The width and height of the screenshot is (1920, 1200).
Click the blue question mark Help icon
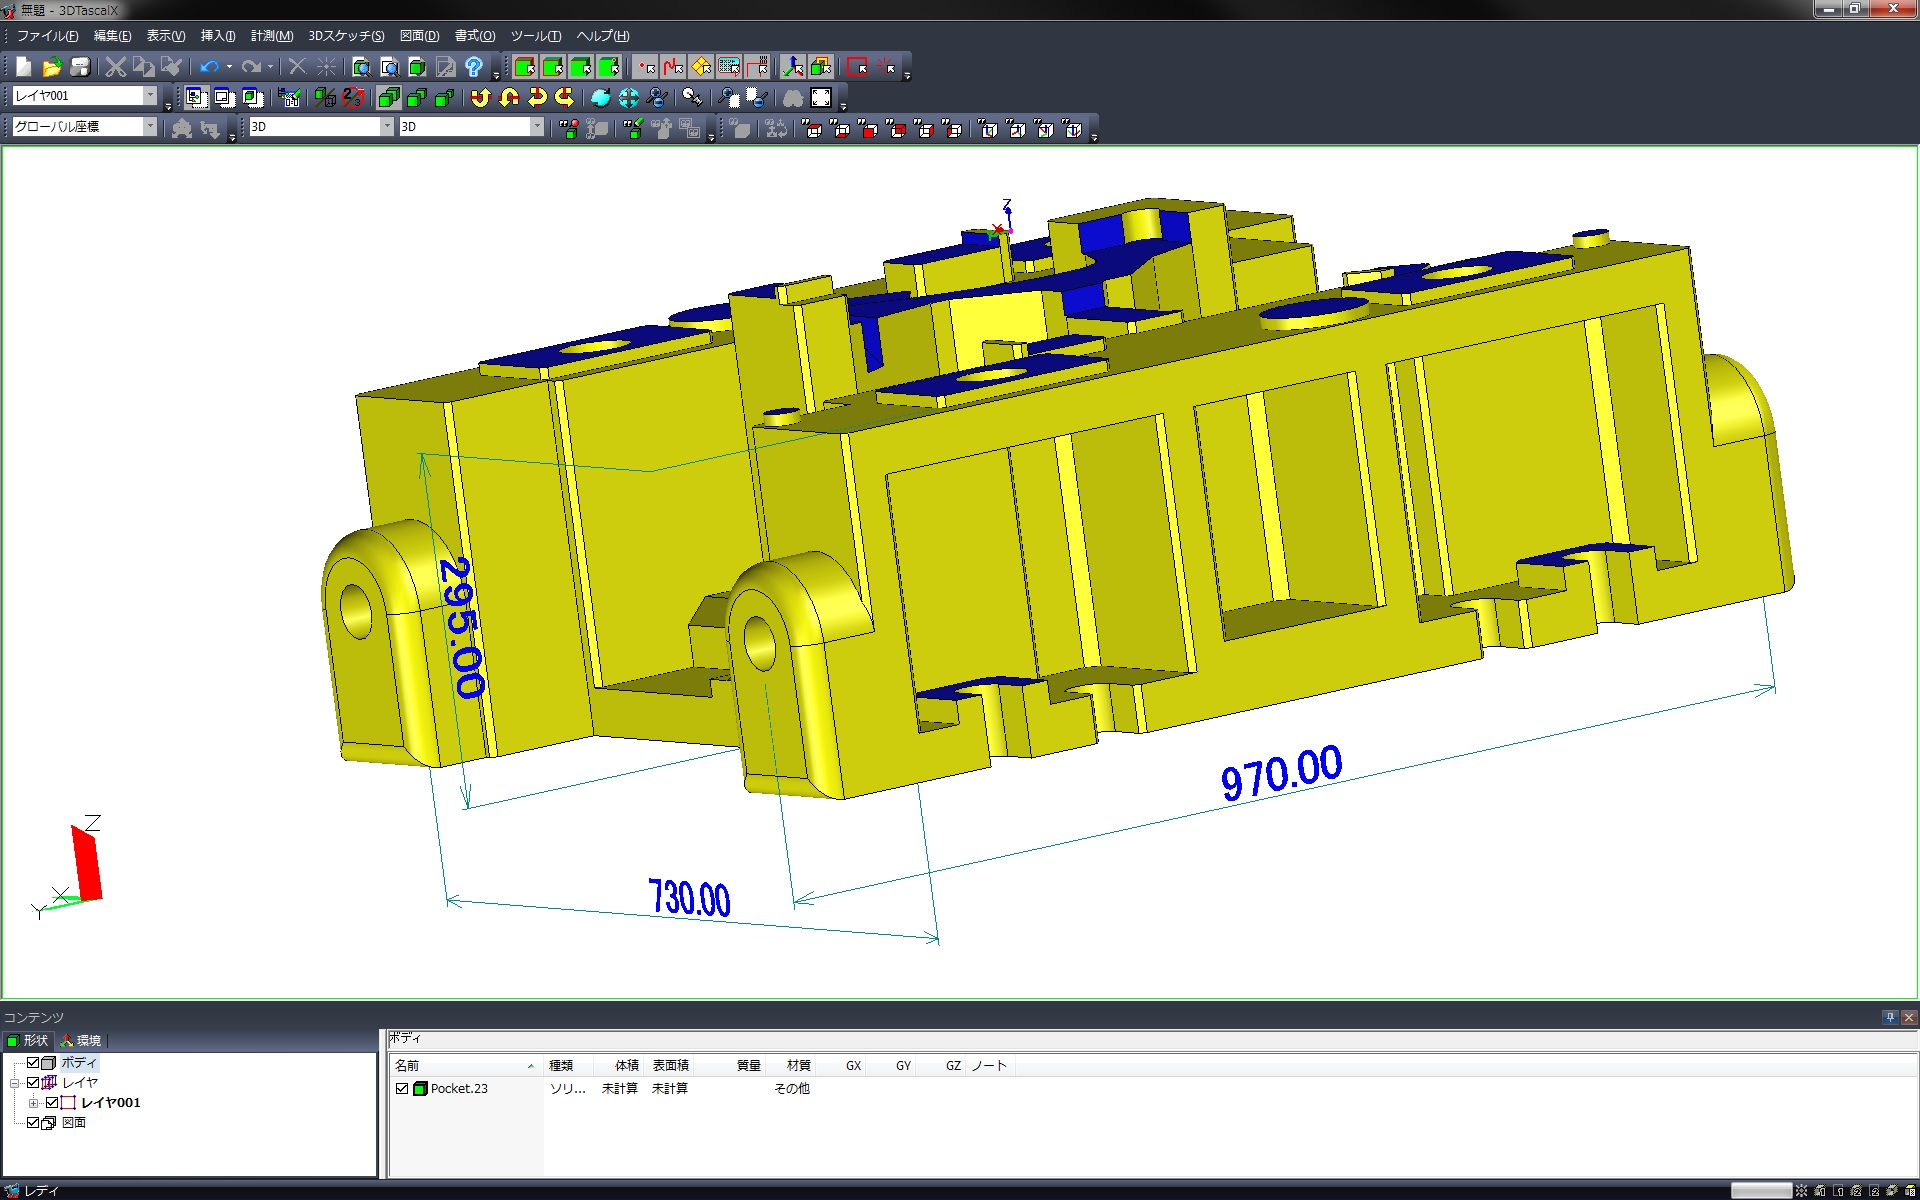(474, 67)
